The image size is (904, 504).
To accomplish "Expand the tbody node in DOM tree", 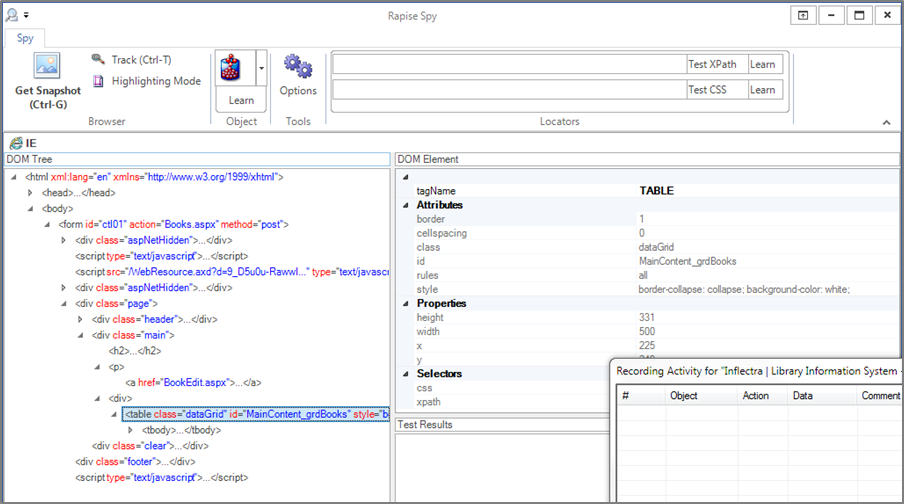I will click(131, 430).
